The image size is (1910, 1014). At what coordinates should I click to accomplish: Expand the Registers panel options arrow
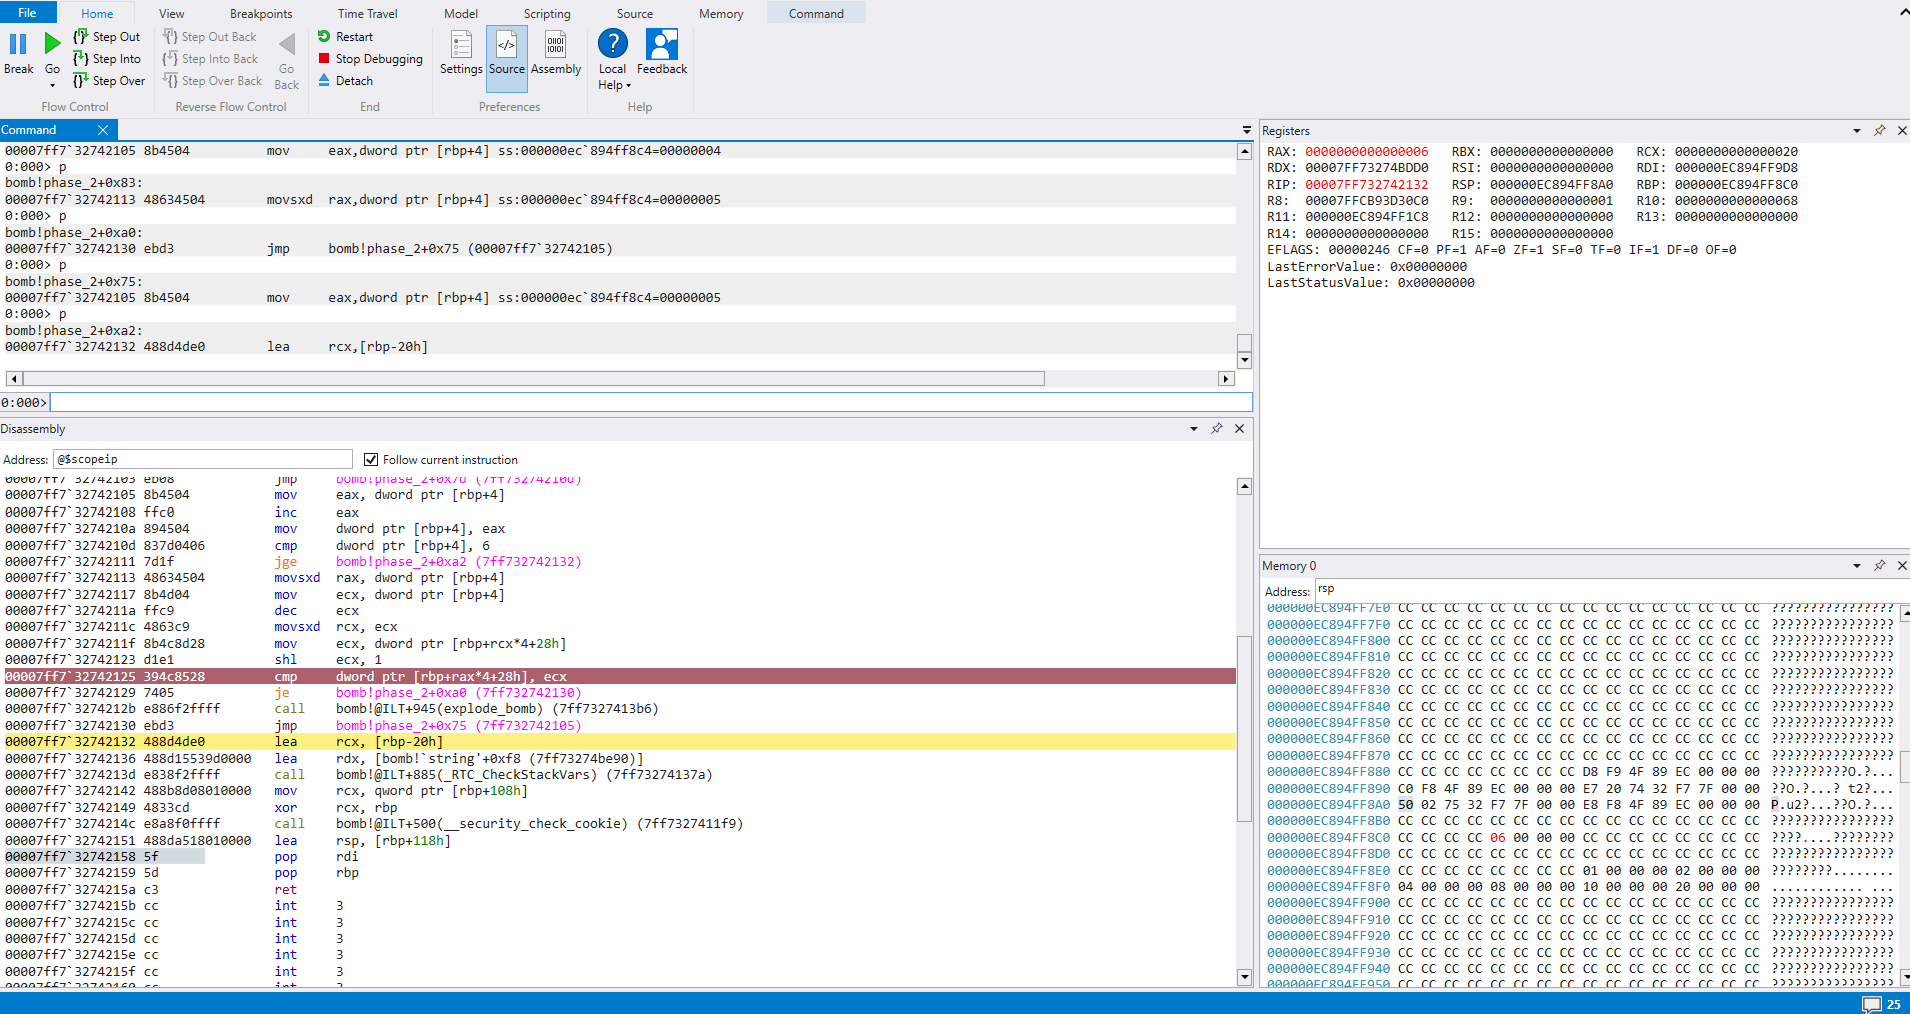point(1857,131)
